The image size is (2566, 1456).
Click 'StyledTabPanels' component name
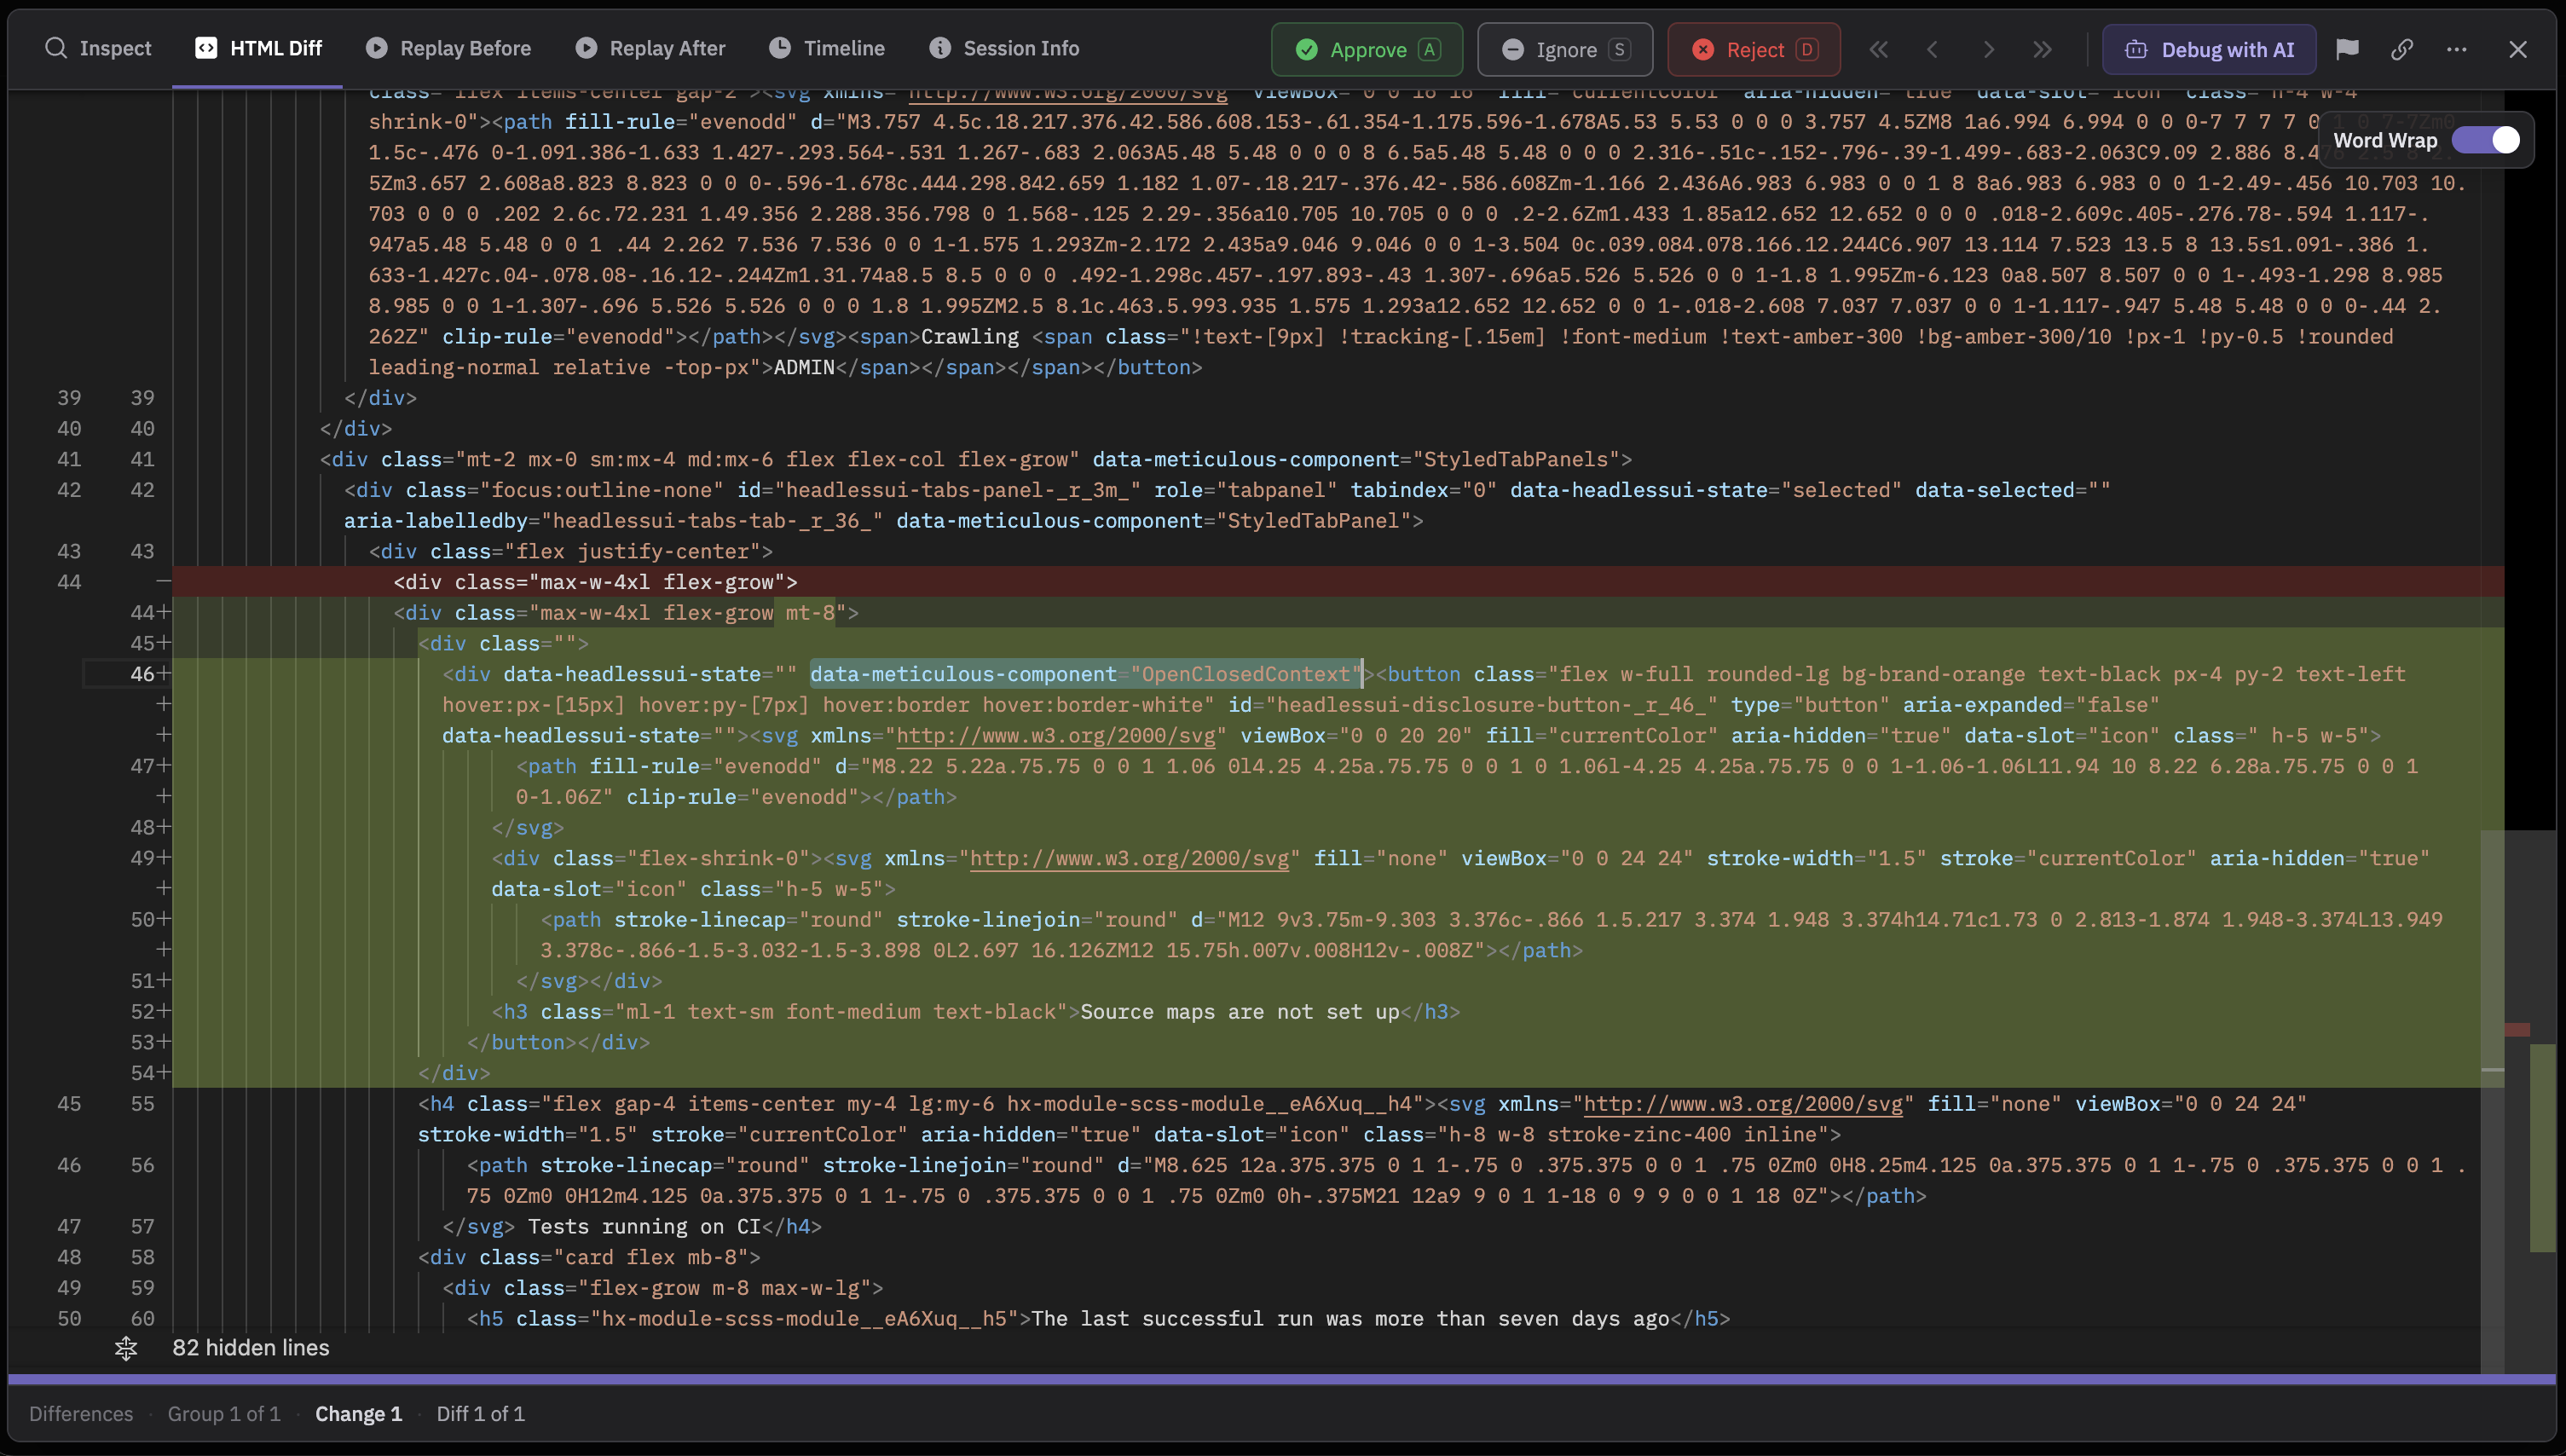pyautogui.click(x=1515, y=460)
